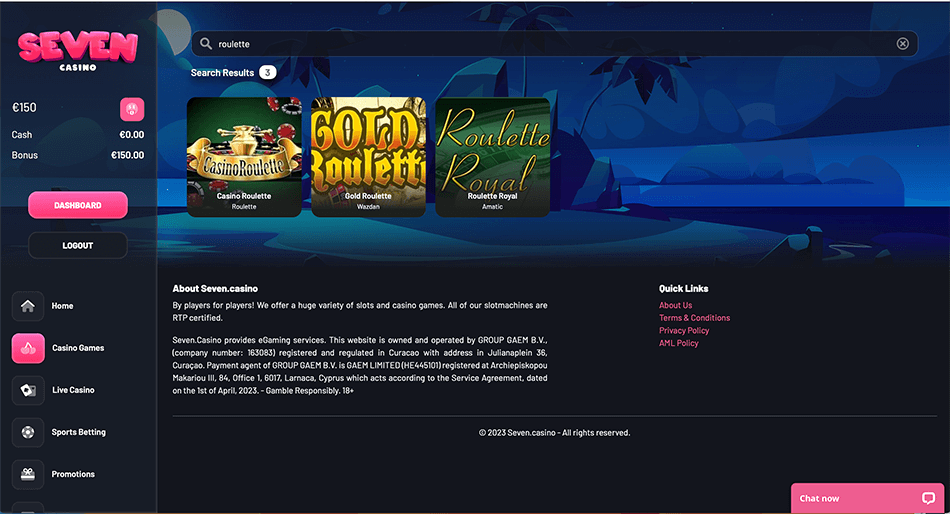Open the About Us link
The height and width of the screenshot is (514, 950).
coord(676,305)
